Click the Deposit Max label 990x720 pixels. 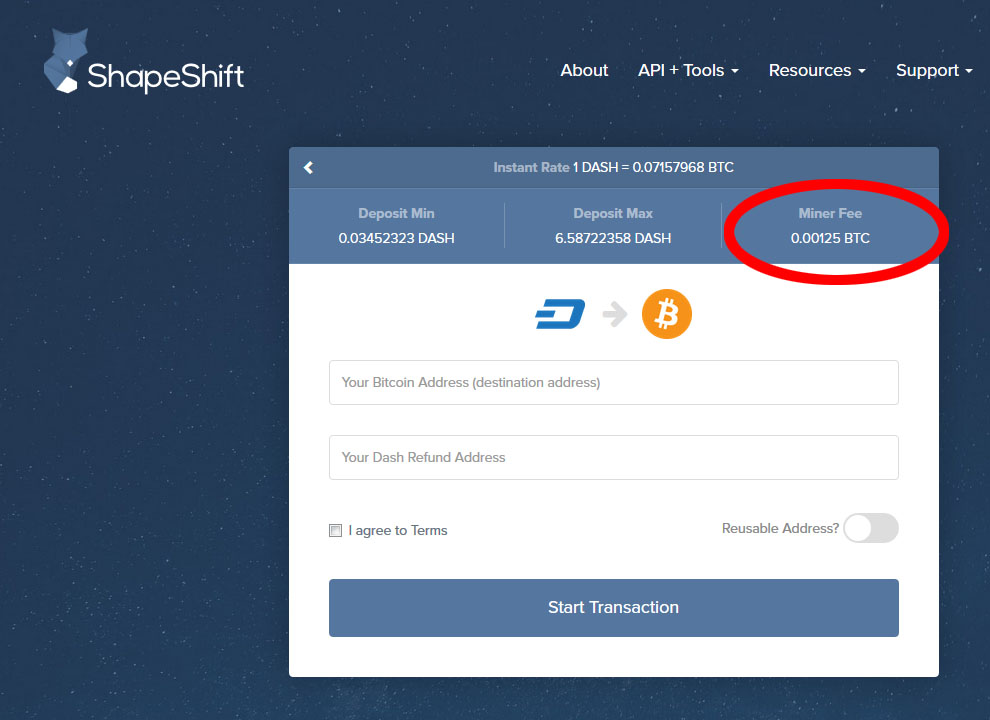click(613, 213)
